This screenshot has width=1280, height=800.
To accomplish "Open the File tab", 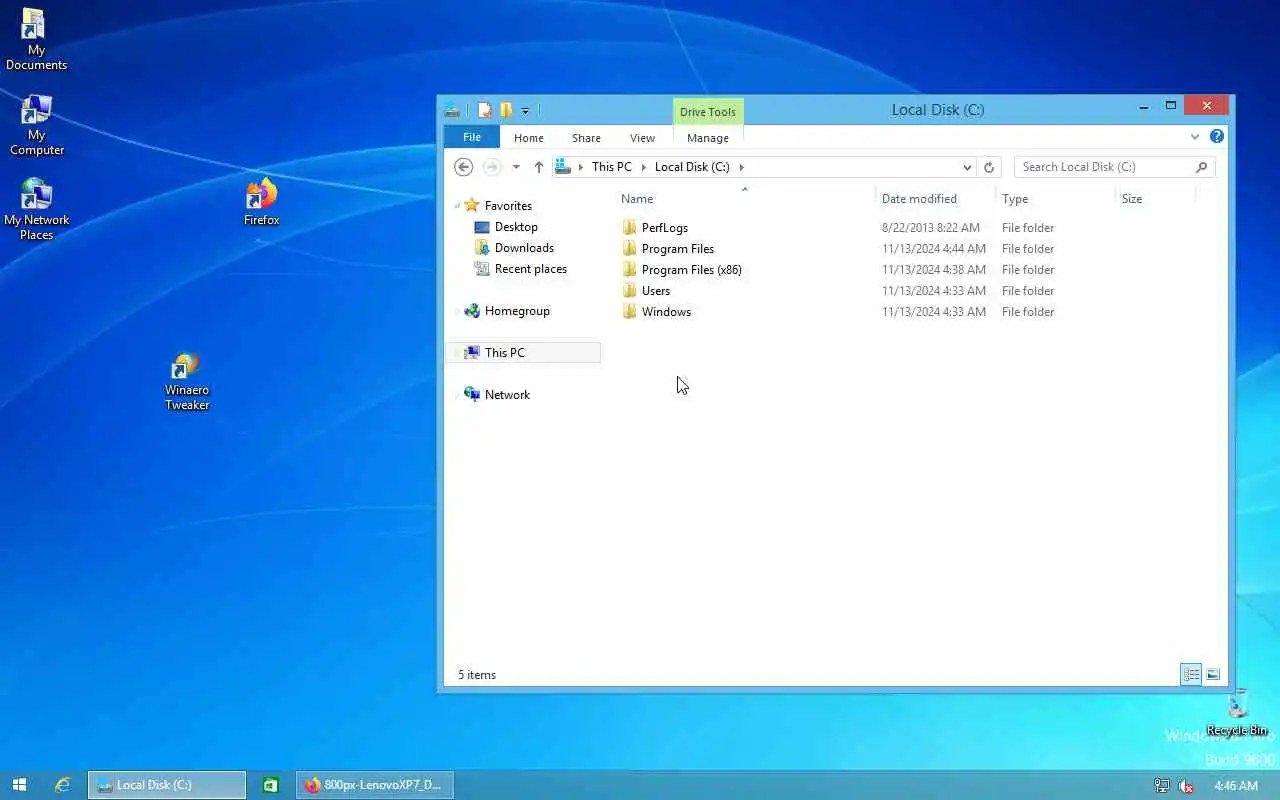I will point(472,137).
